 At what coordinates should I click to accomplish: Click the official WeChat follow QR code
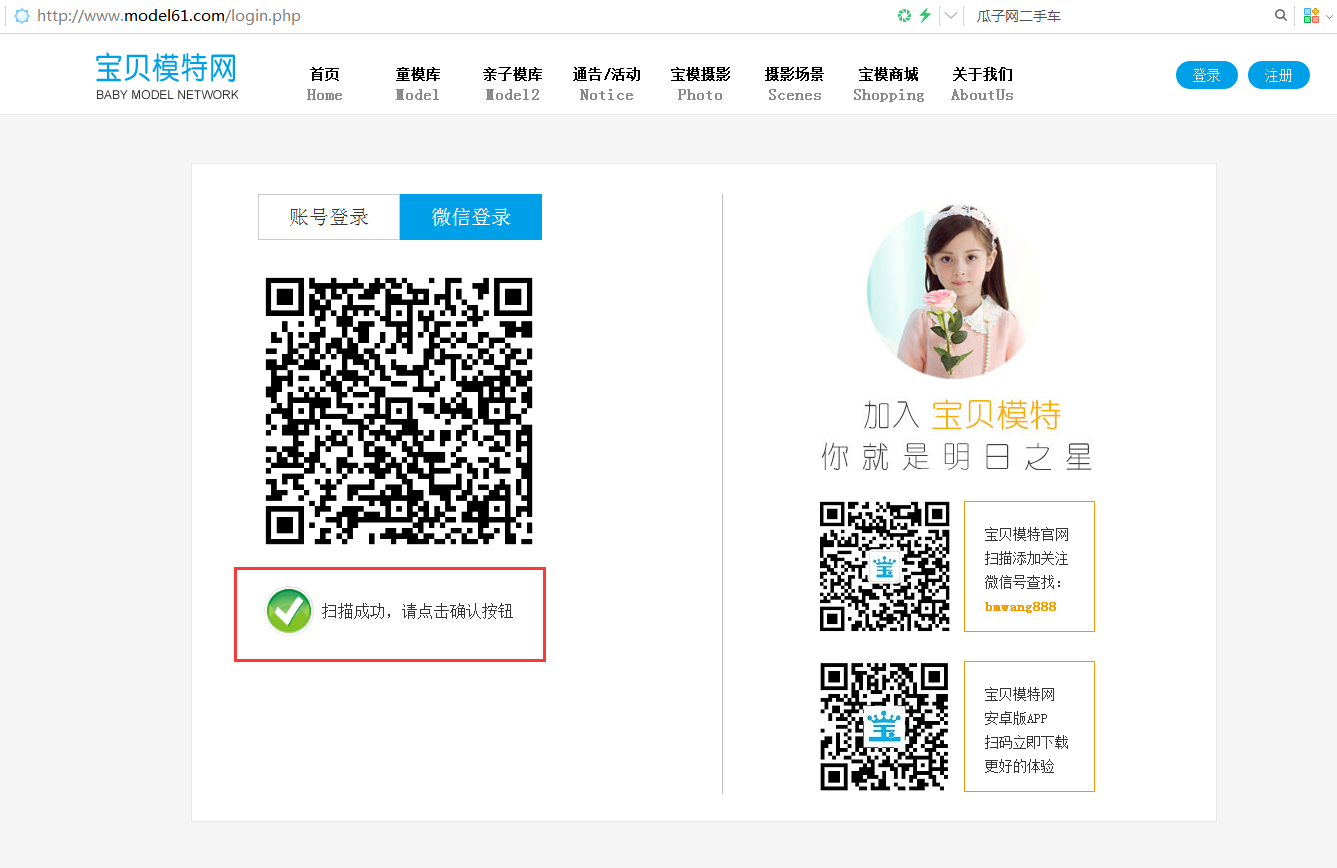pyautogui.click(x=884, y=566)
